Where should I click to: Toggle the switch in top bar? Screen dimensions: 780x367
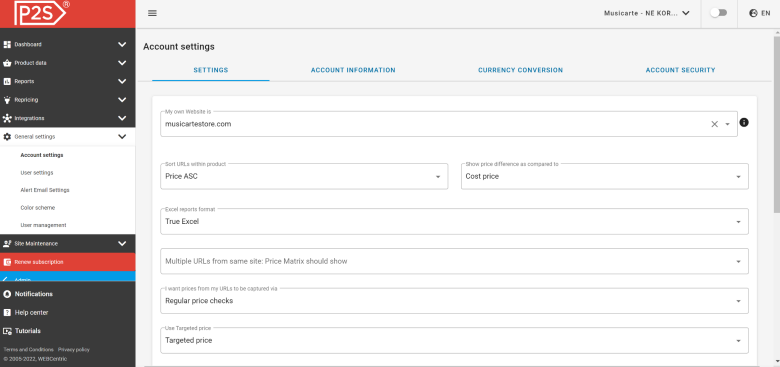point(718,13)
